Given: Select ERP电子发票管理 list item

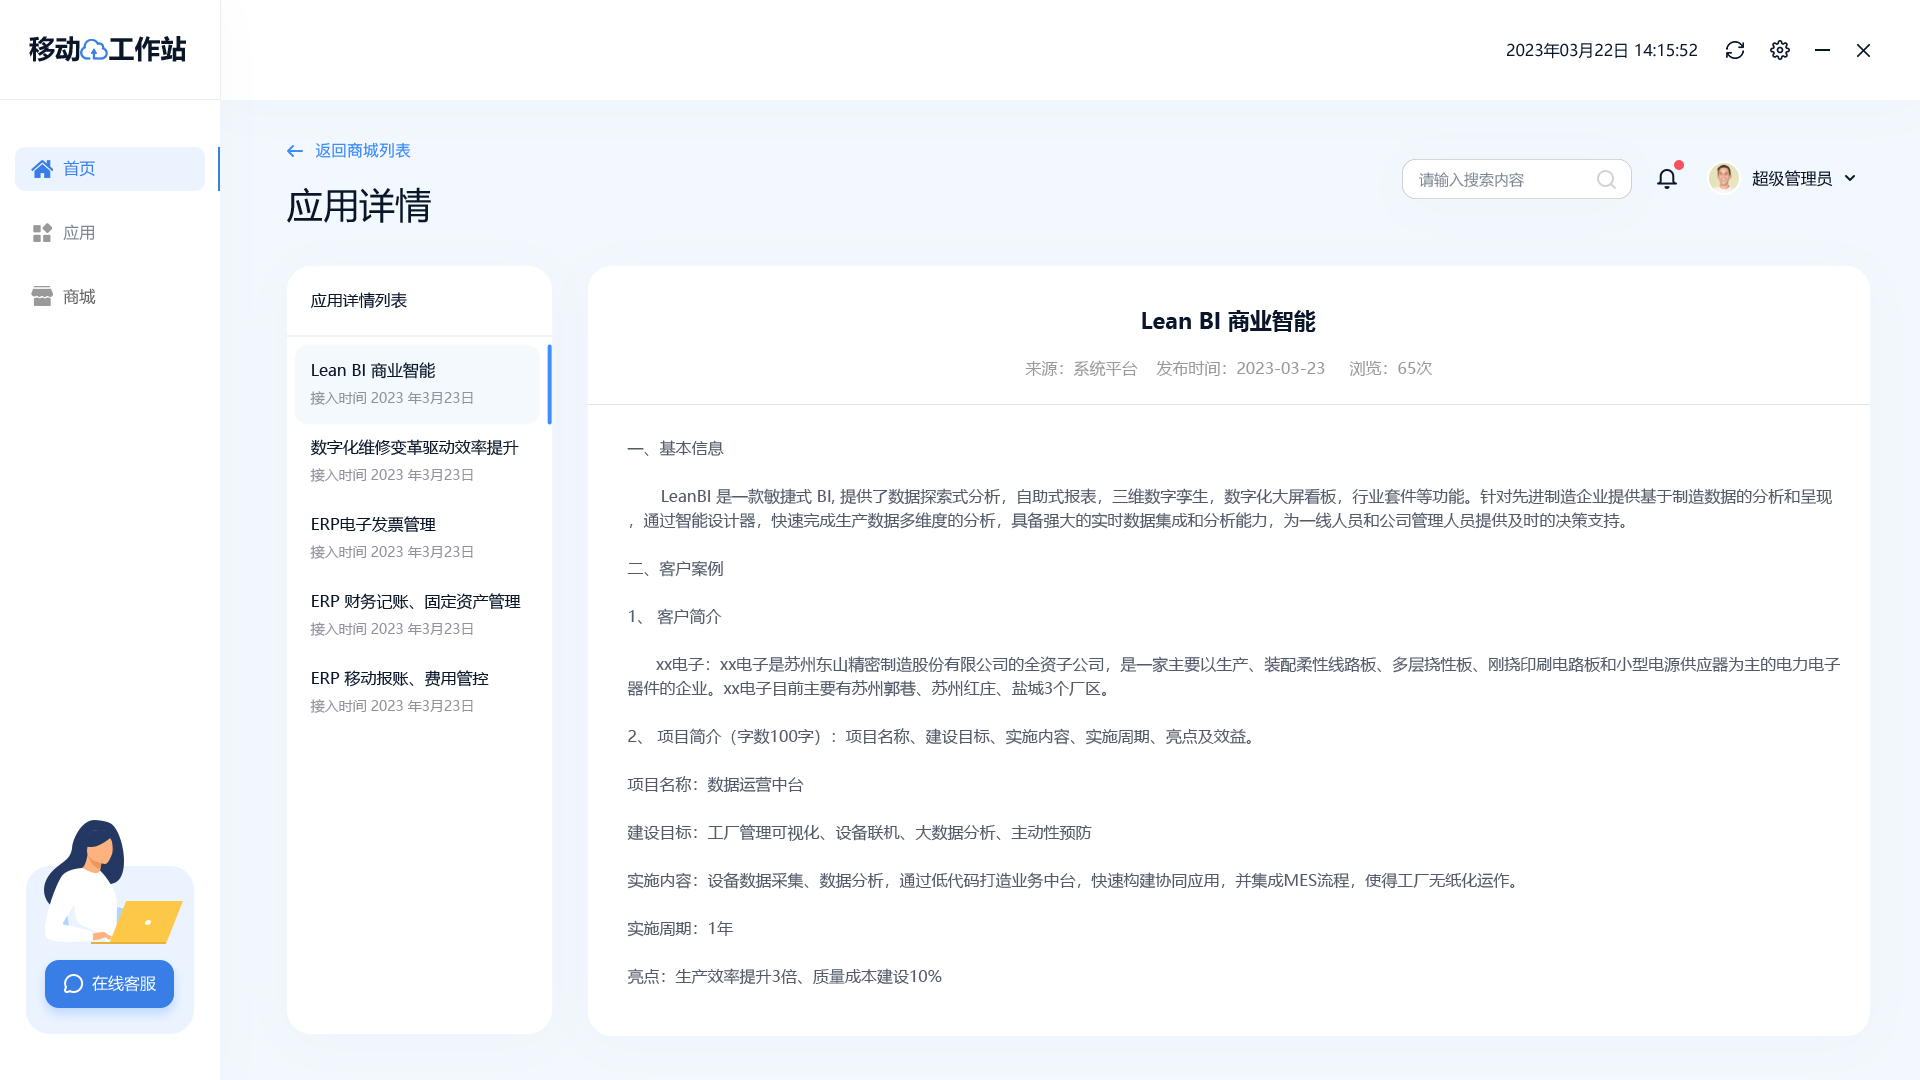Looking at the screenshot, I should (x=417, y=538).
